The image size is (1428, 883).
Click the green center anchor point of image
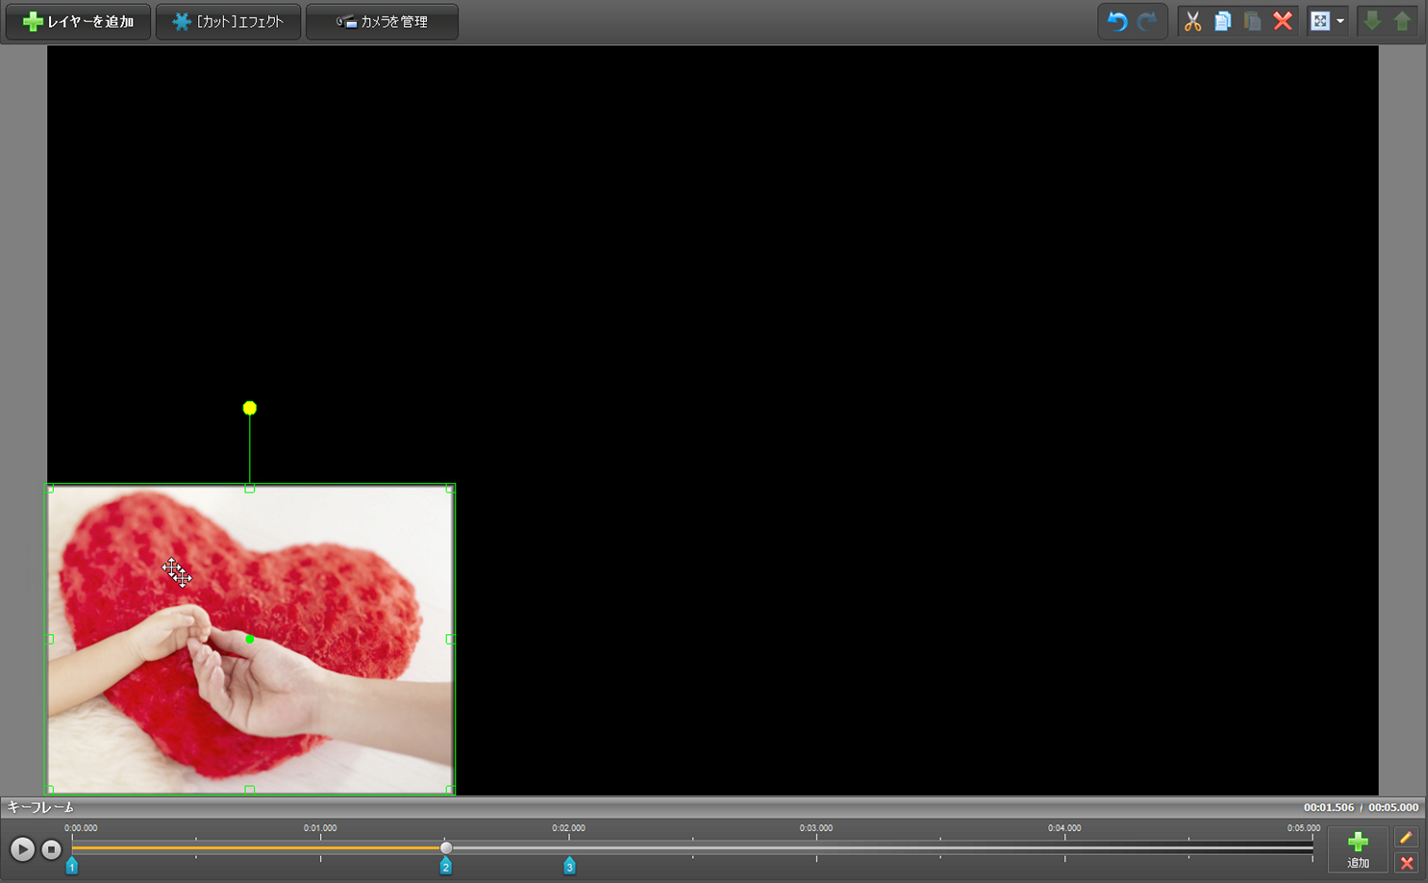249,639
